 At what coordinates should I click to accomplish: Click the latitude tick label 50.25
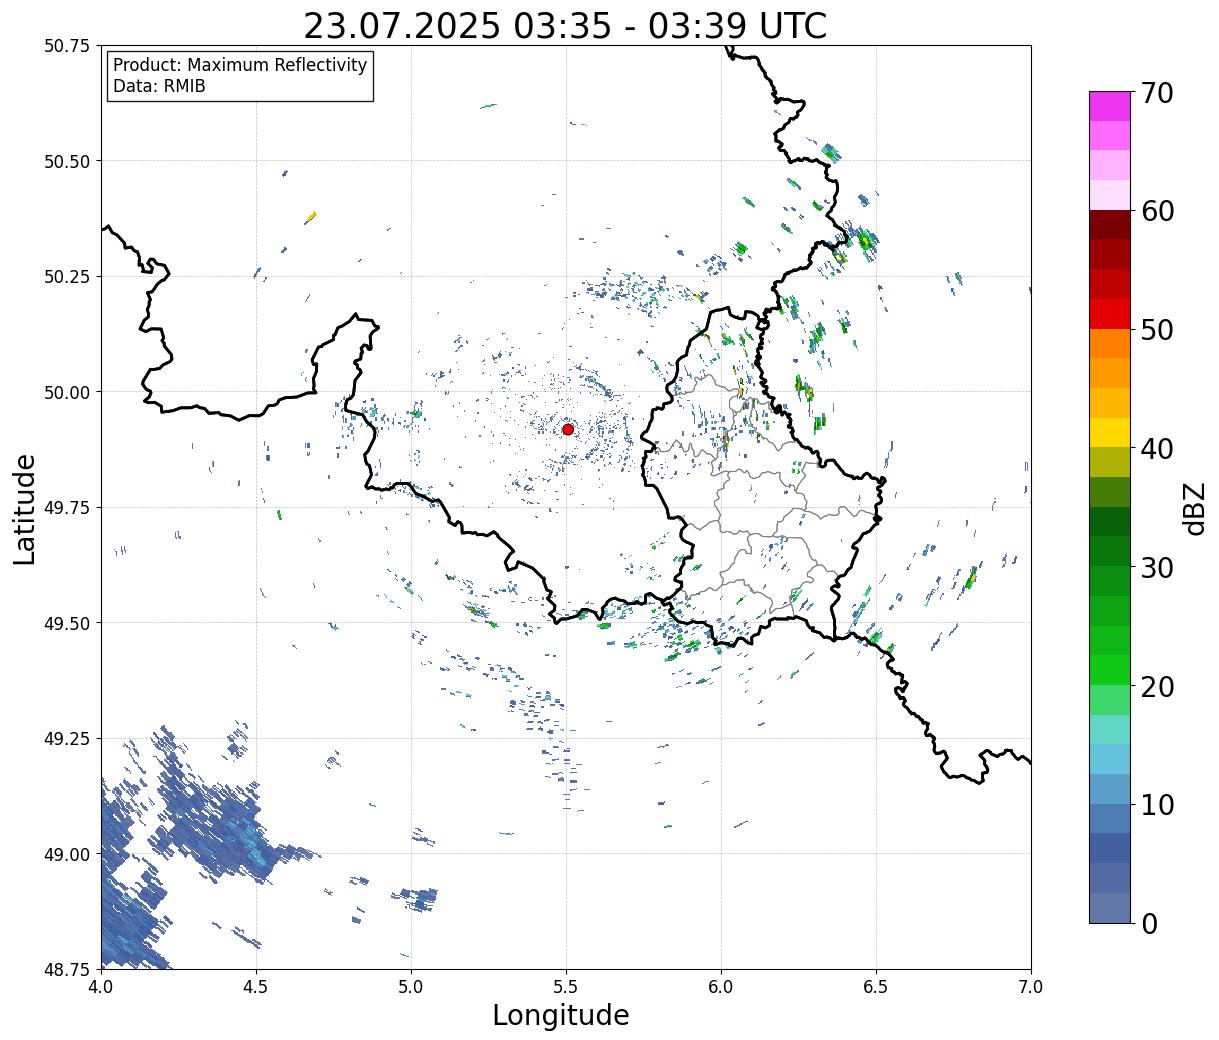66,277
